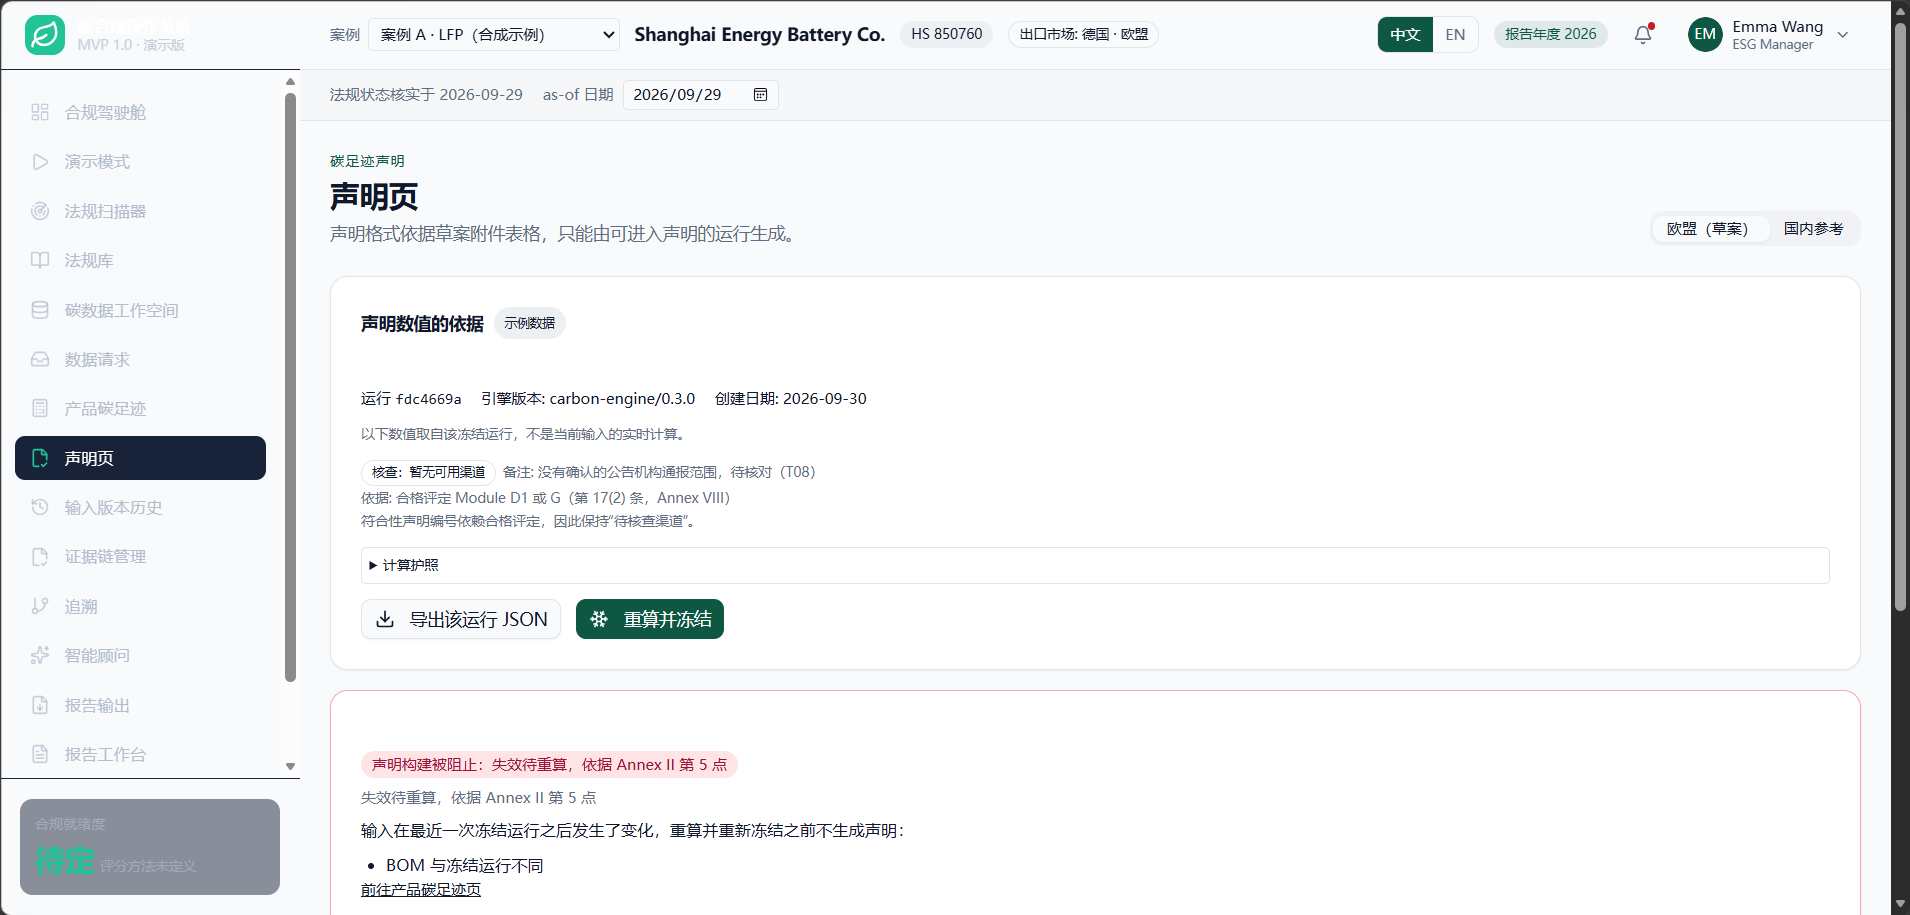
Task: Open 合规驾驶舱 dashboard icon in sidebar
Action: [x=40, y=112]
